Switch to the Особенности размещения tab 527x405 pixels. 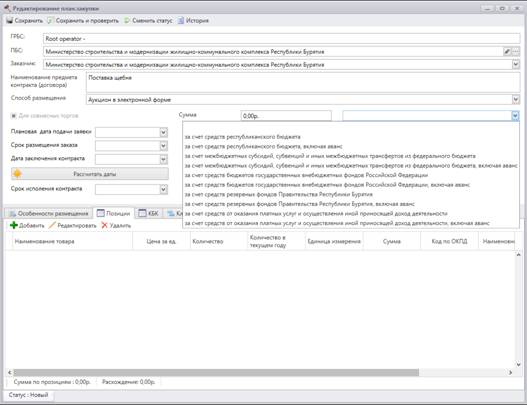point(49,213)
